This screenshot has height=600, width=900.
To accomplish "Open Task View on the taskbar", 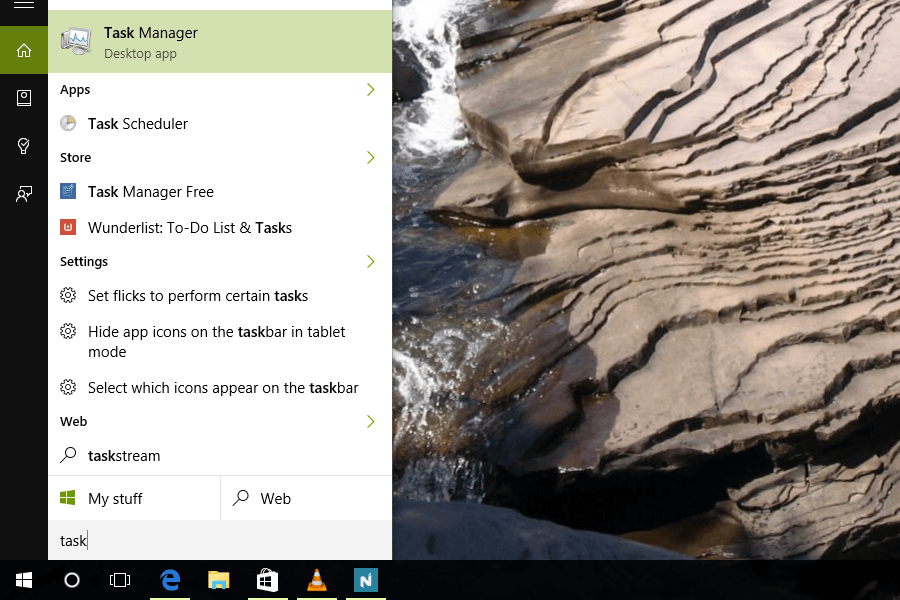I will click(120, 580).
